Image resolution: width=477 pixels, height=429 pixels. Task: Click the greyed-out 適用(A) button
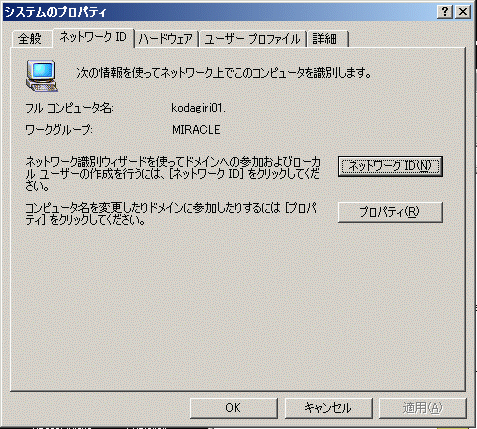click(422, 408)
